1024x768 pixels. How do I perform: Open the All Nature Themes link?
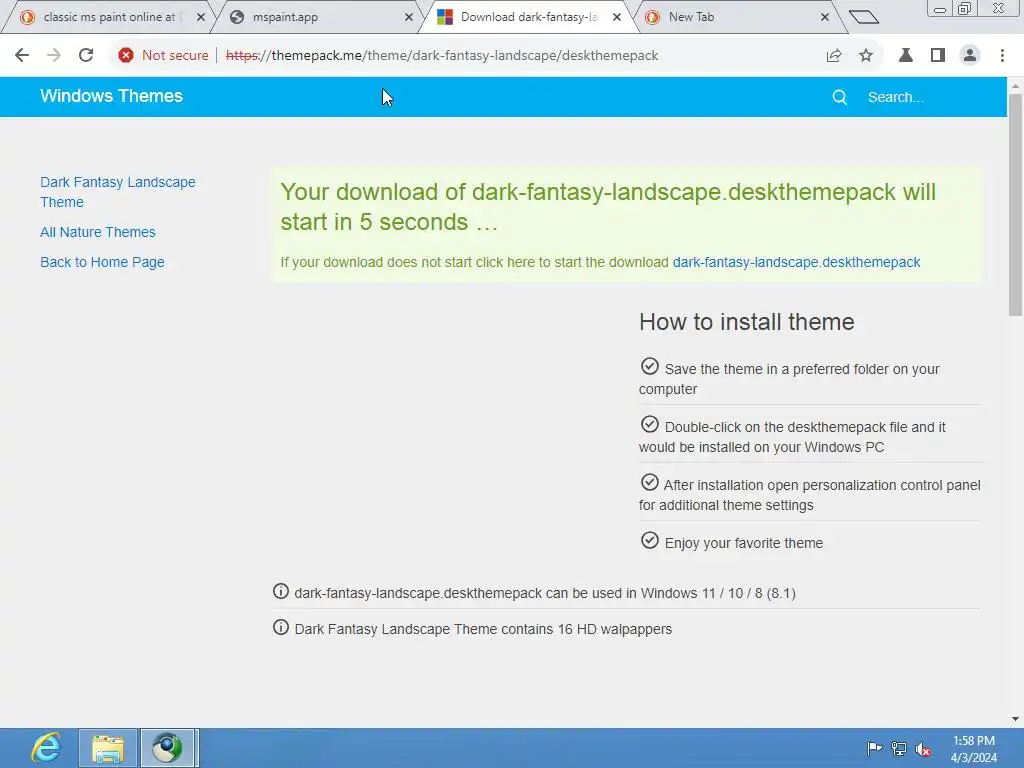(98, 232)
